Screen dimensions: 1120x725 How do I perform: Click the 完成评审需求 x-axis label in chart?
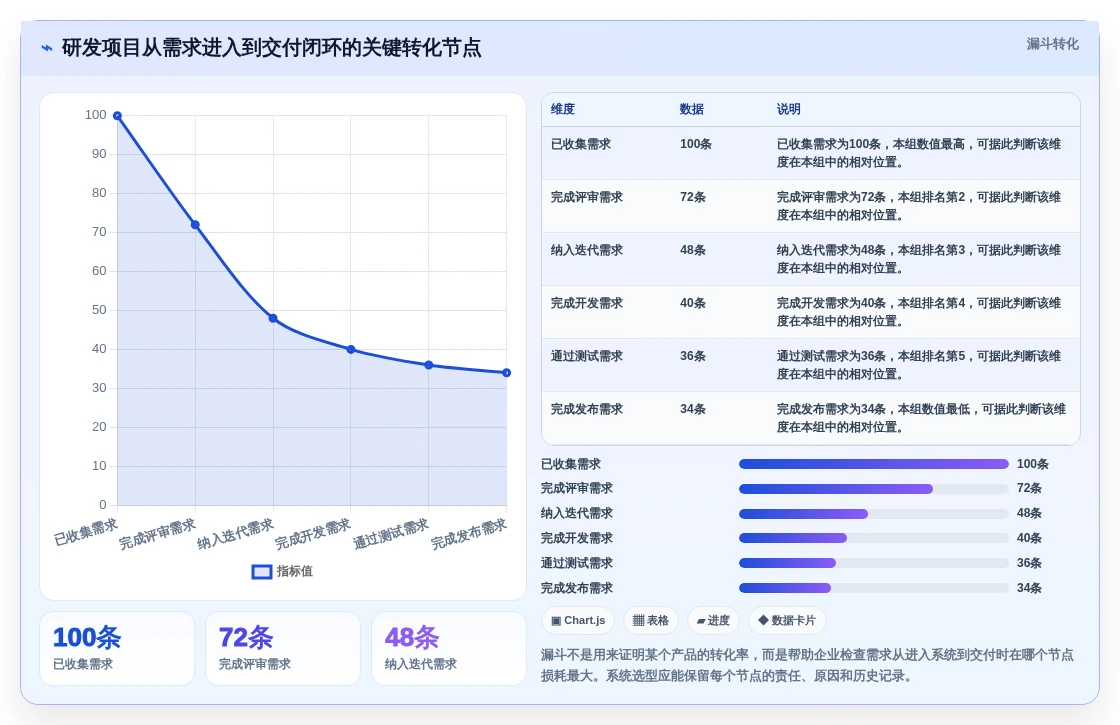tap(157, 534)
